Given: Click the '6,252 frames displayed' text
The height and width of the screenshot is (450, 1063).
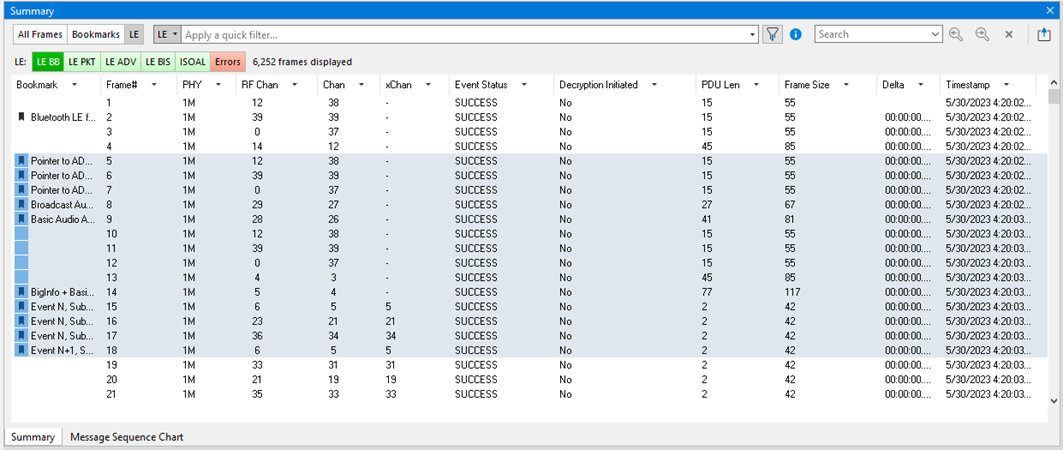Looking at the screenshot, I should tap(302, 62).
